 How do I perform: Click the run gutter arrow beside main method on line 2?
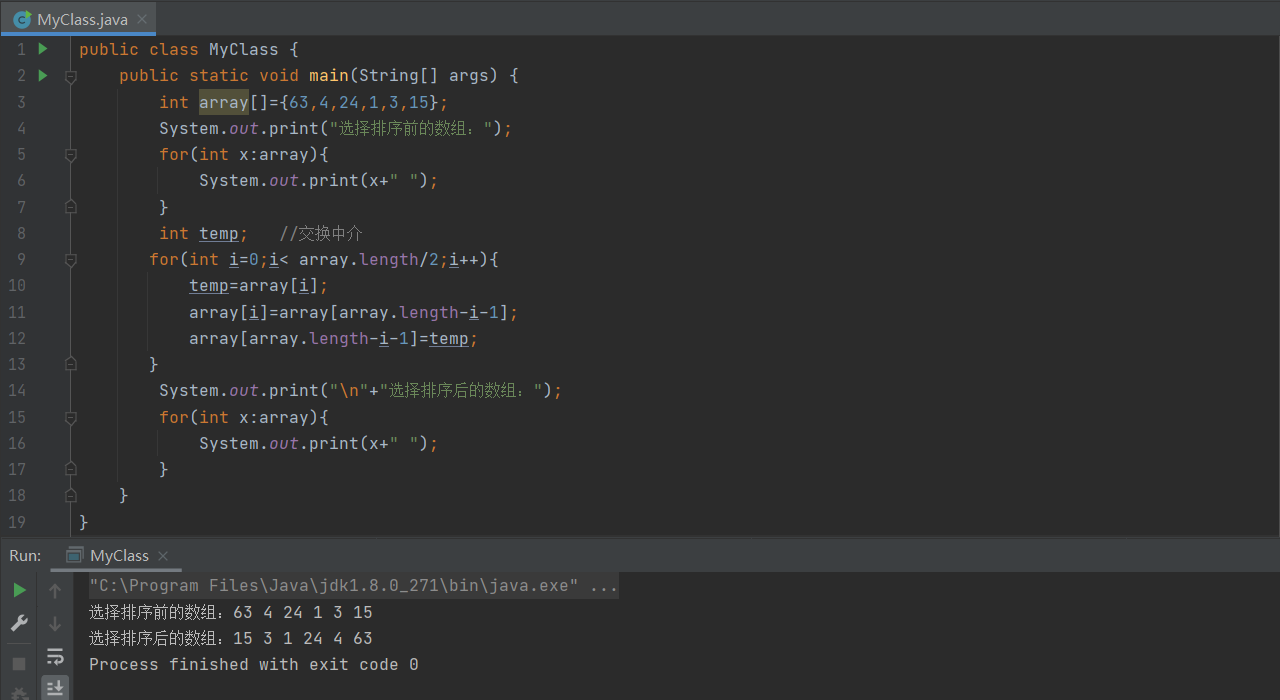pyautogui.click(x=43, y=75)
